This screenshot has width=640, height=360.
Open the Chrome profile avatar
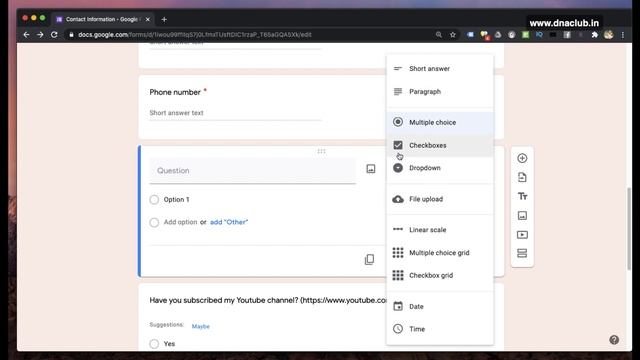point(609,35)
